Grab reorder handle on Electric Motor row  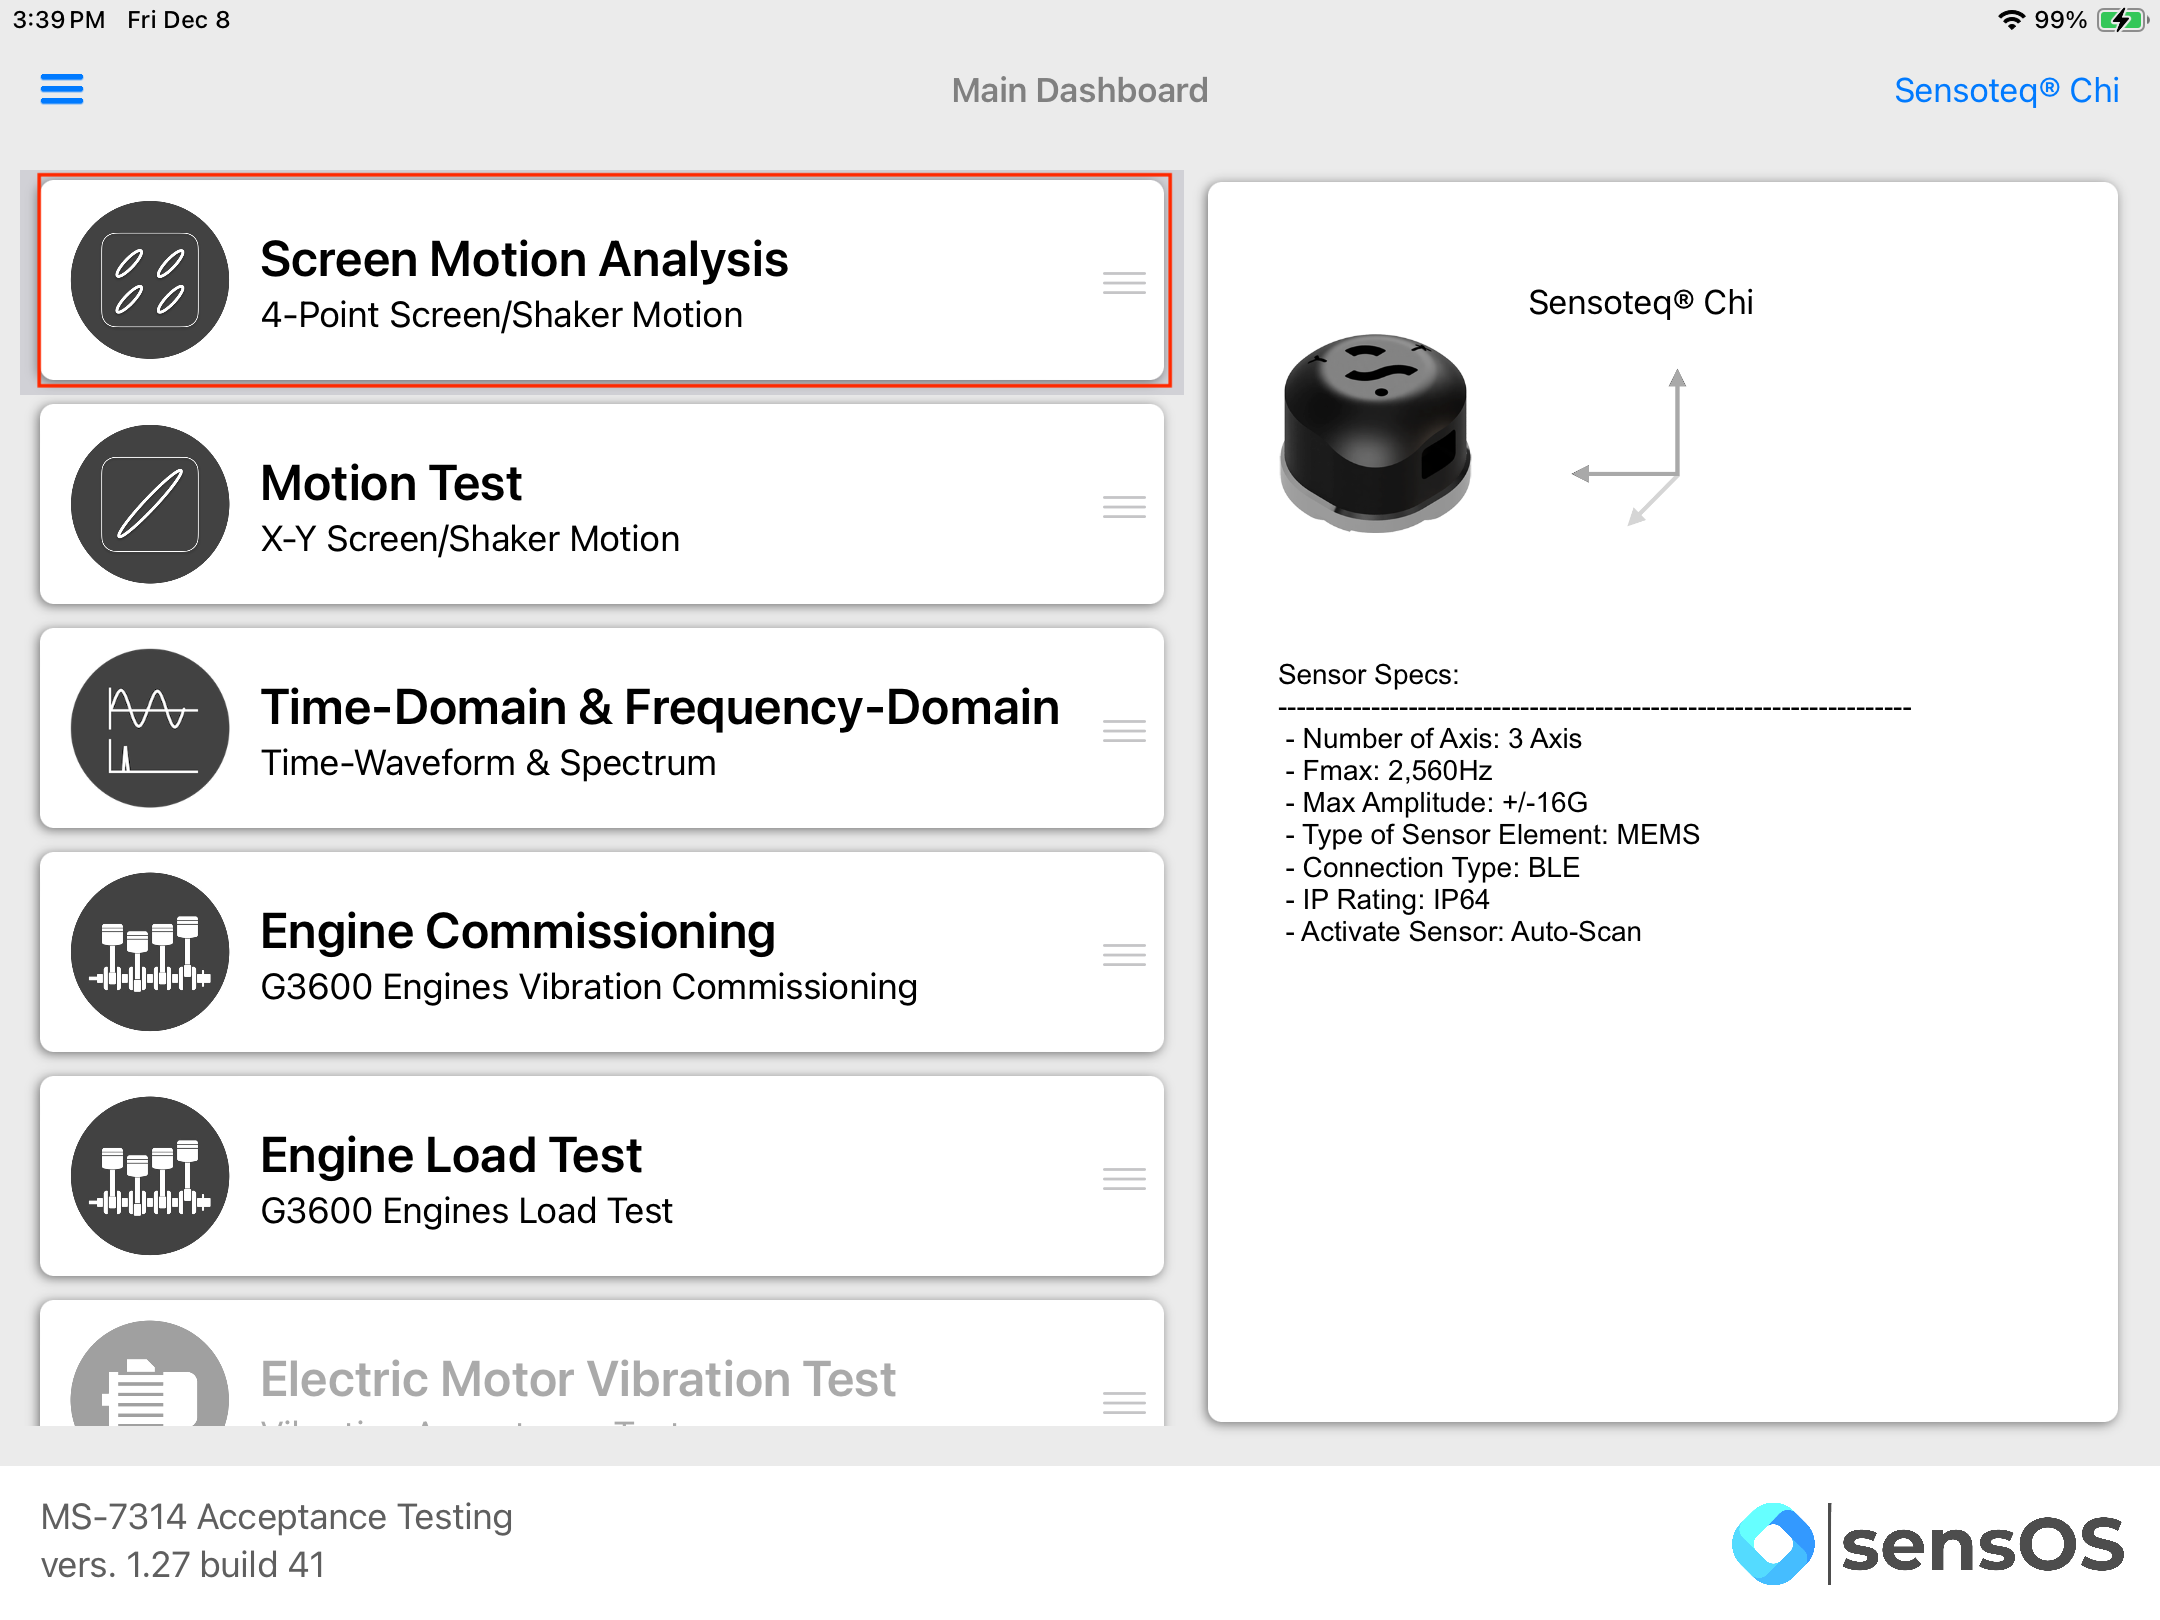(1124, 1403)
